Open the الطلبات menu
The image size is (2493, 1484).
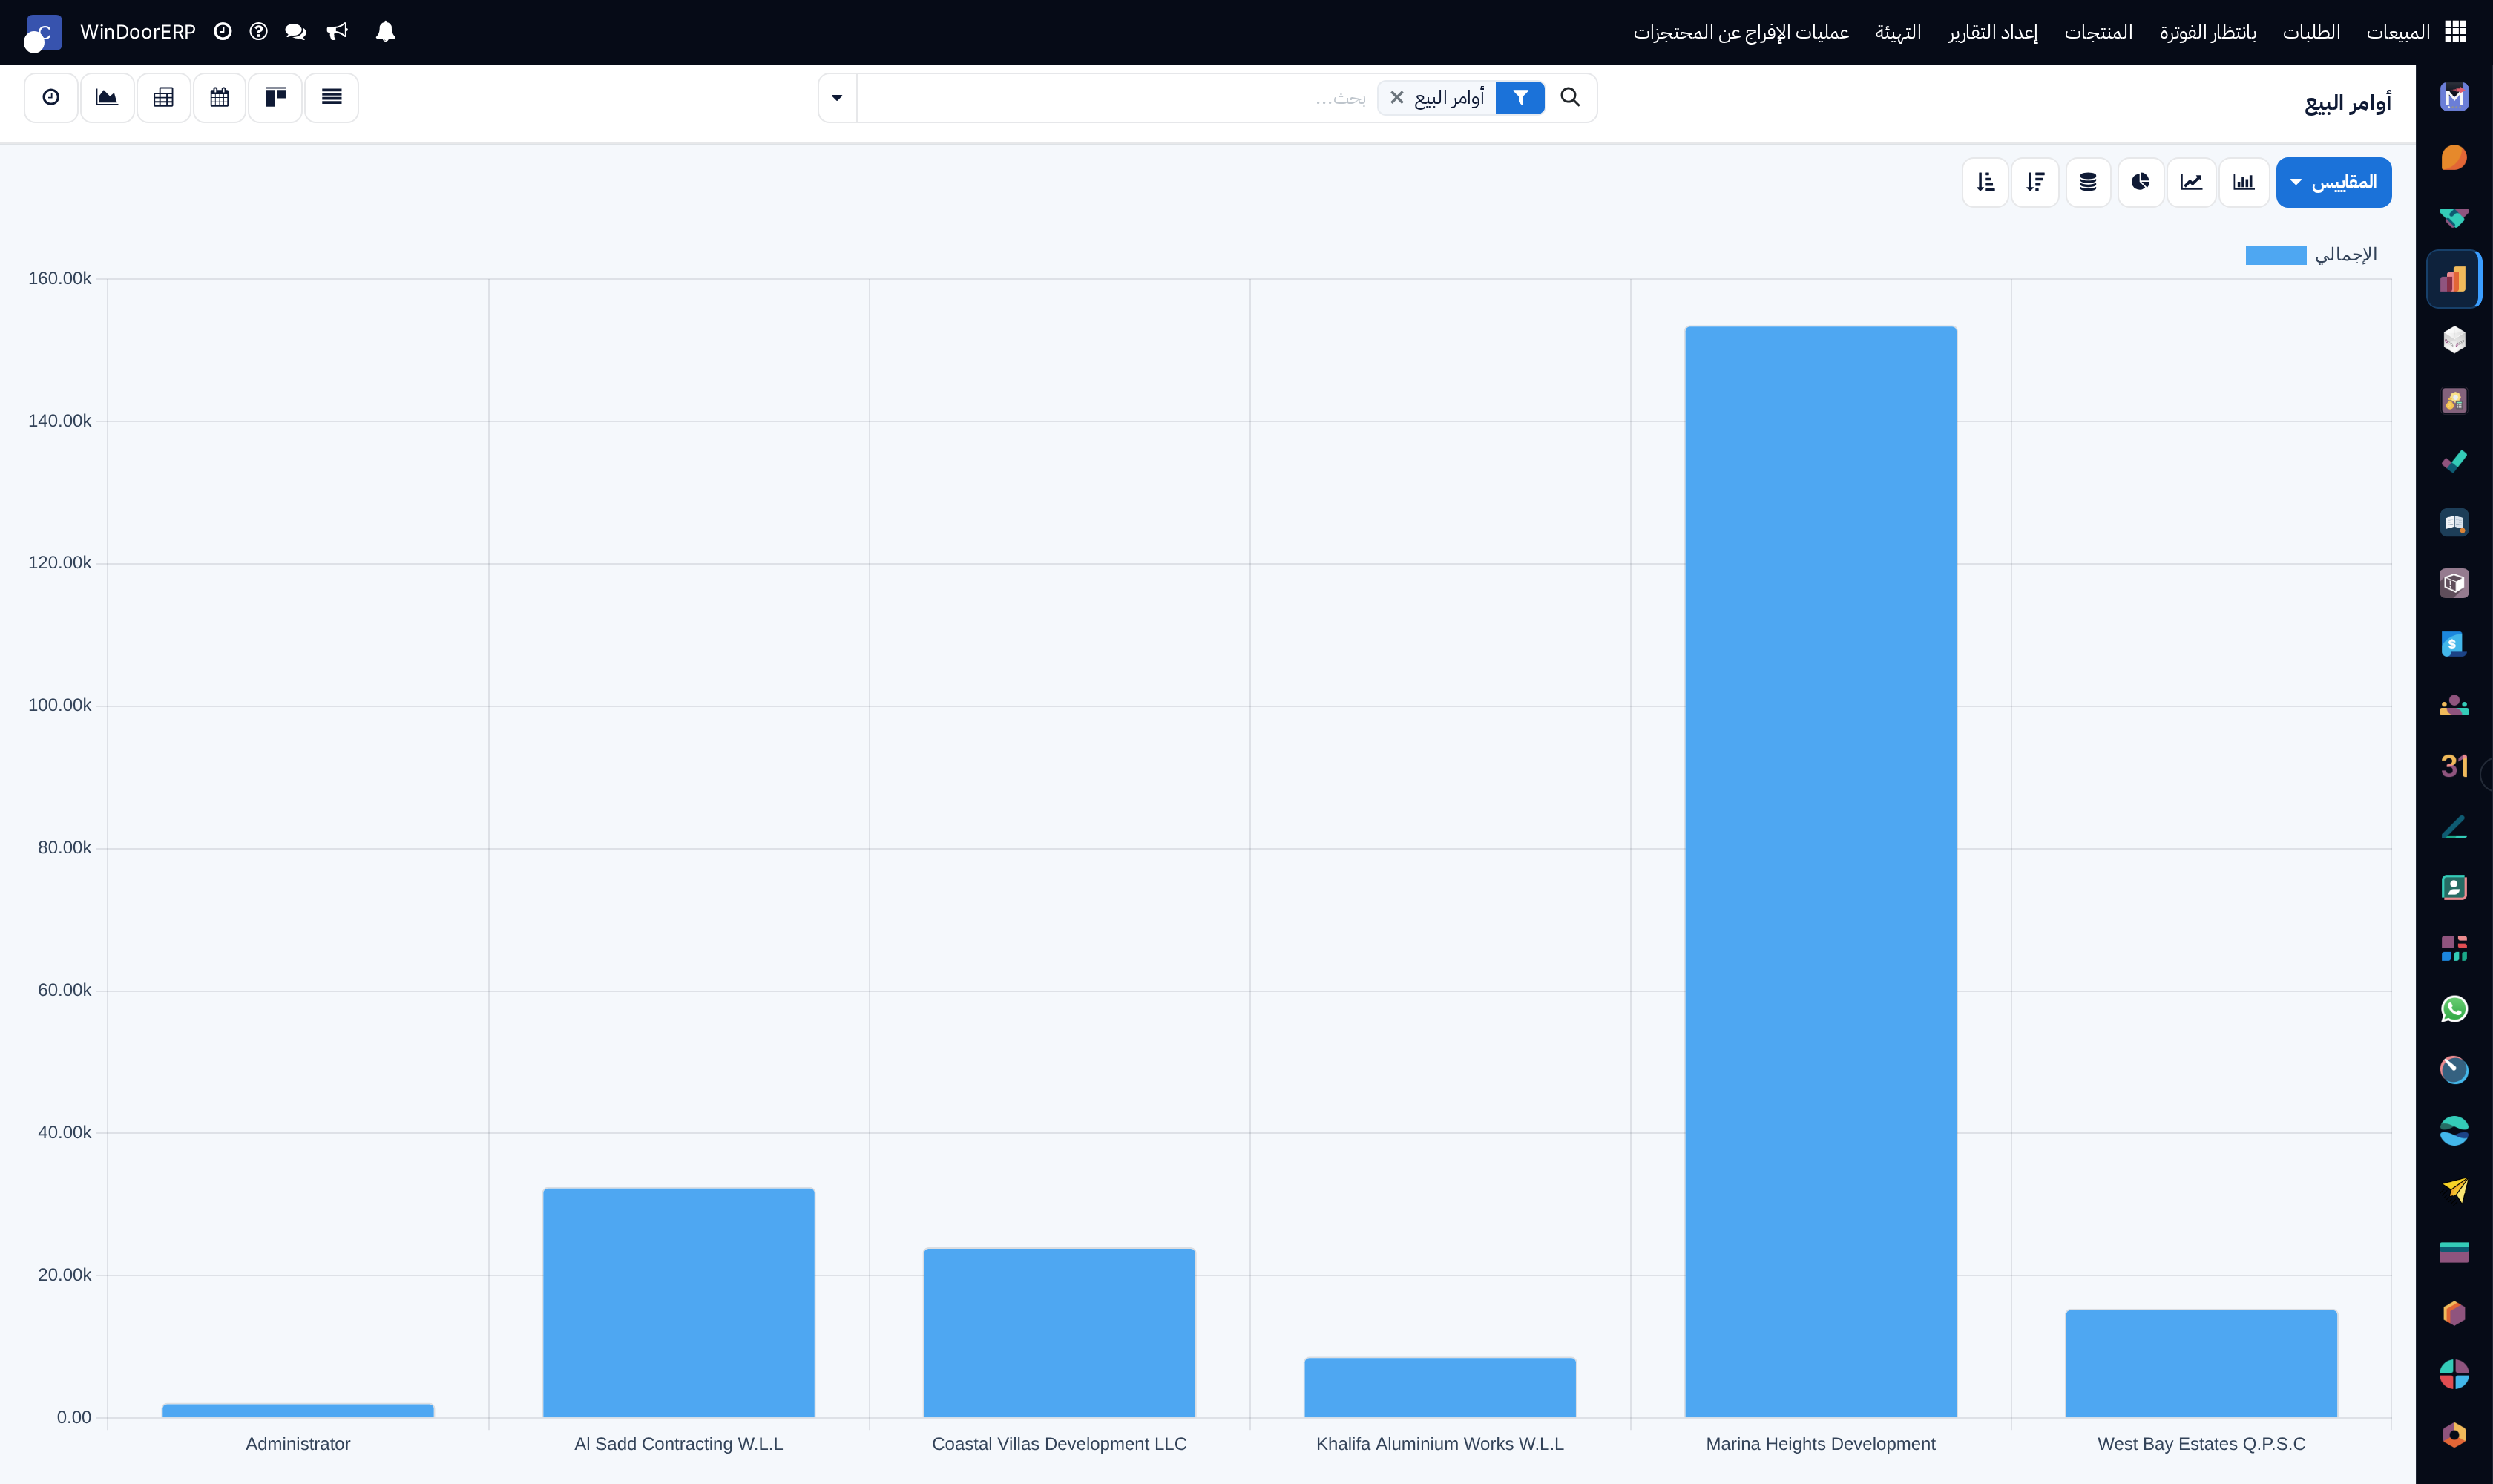click(2310, 32)
